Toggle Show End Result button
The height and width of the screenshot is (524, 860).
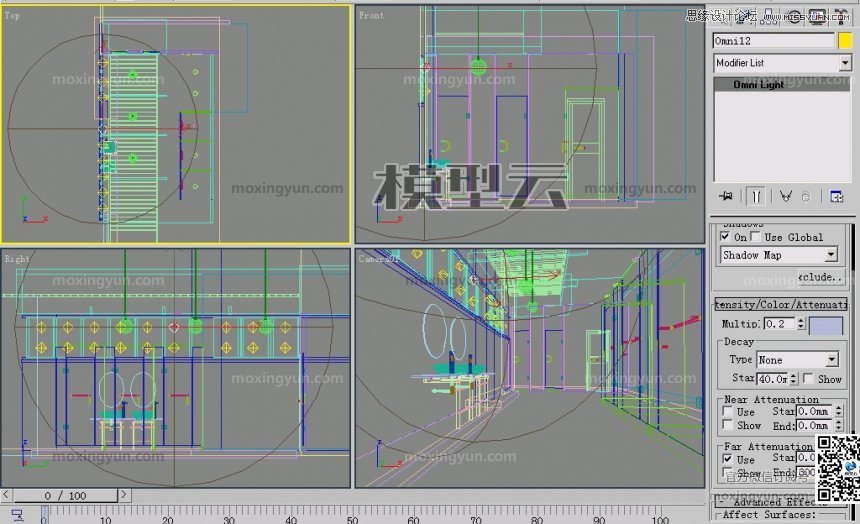coord(756,196)
